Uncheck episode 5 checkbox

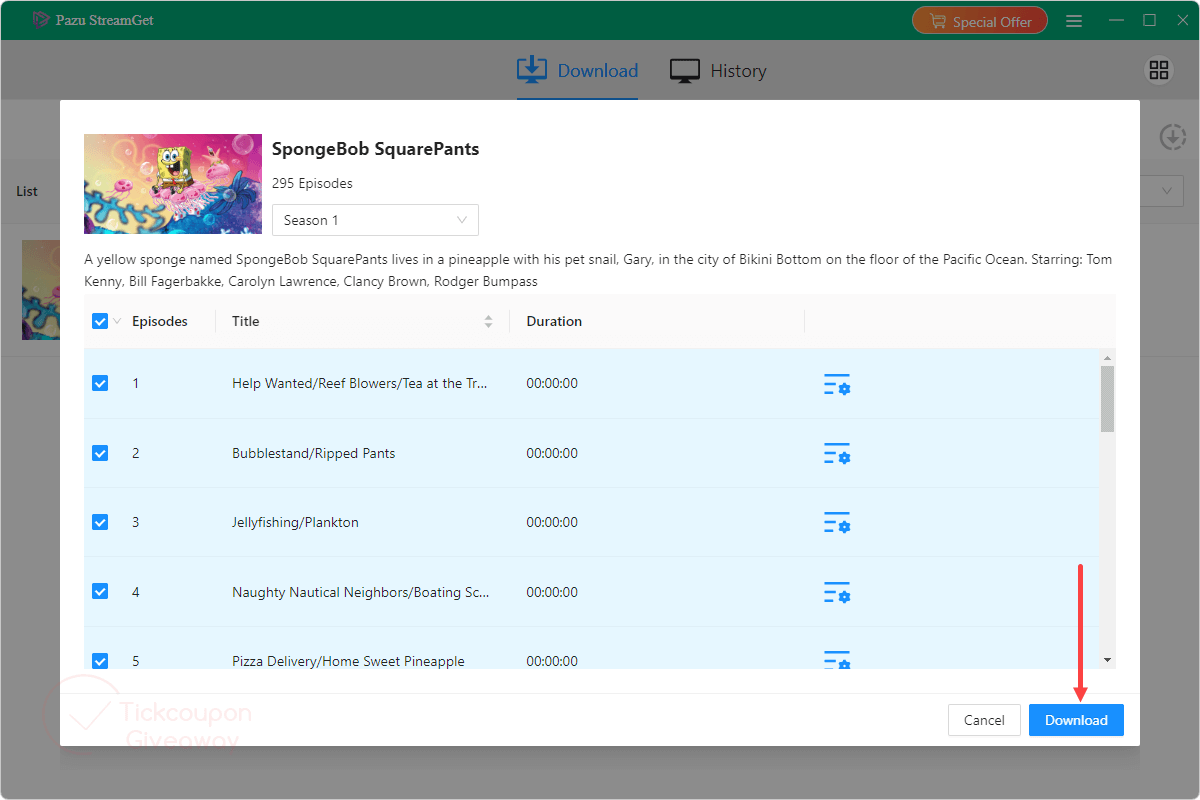click(x=100, y=661)
